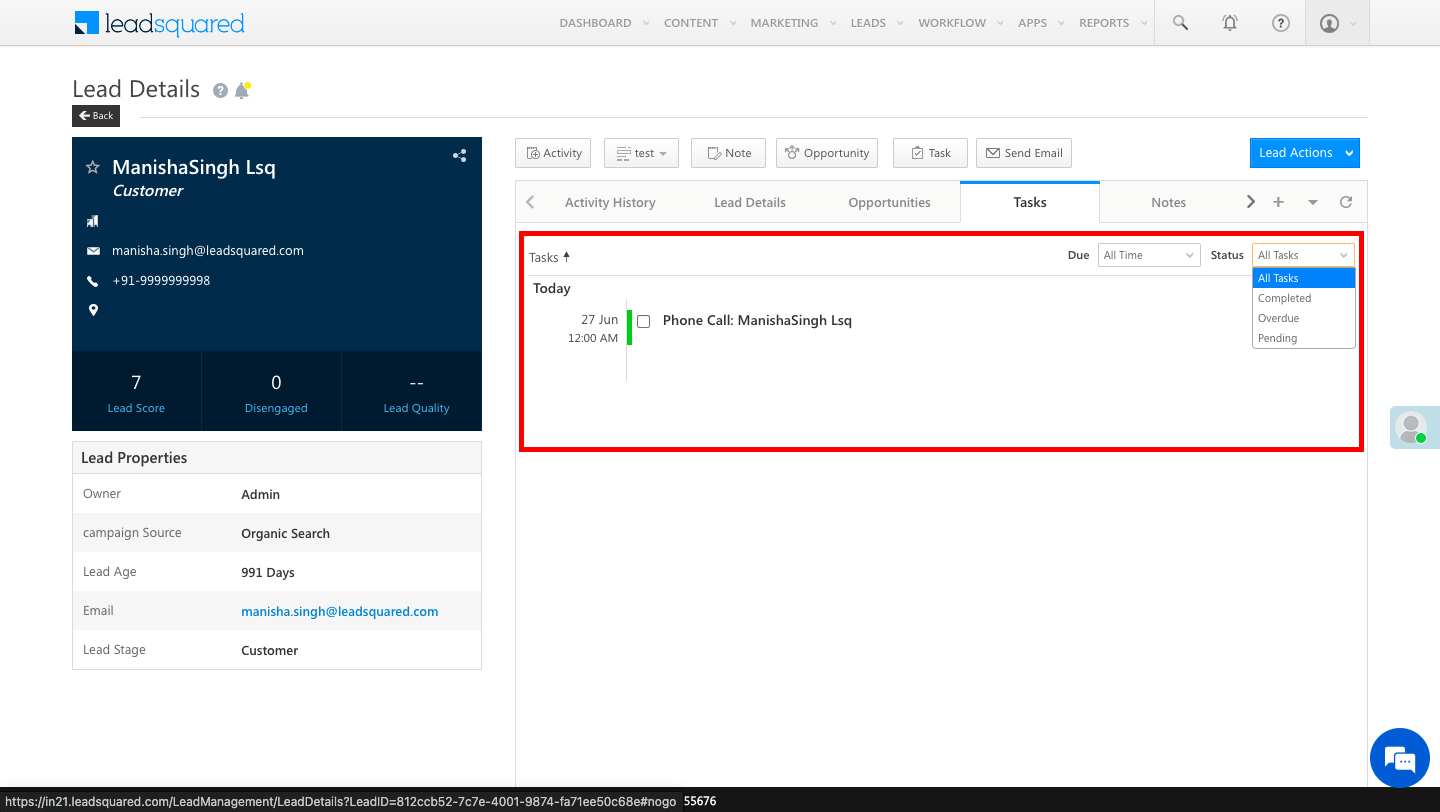Open the test dropdown button

click(641, 153)
